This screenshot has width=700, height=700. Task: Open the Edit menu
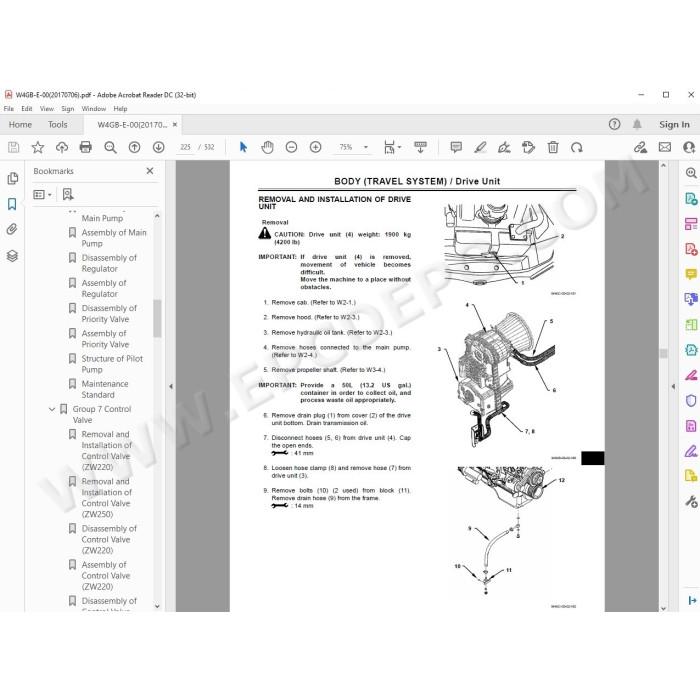[27, 108]
